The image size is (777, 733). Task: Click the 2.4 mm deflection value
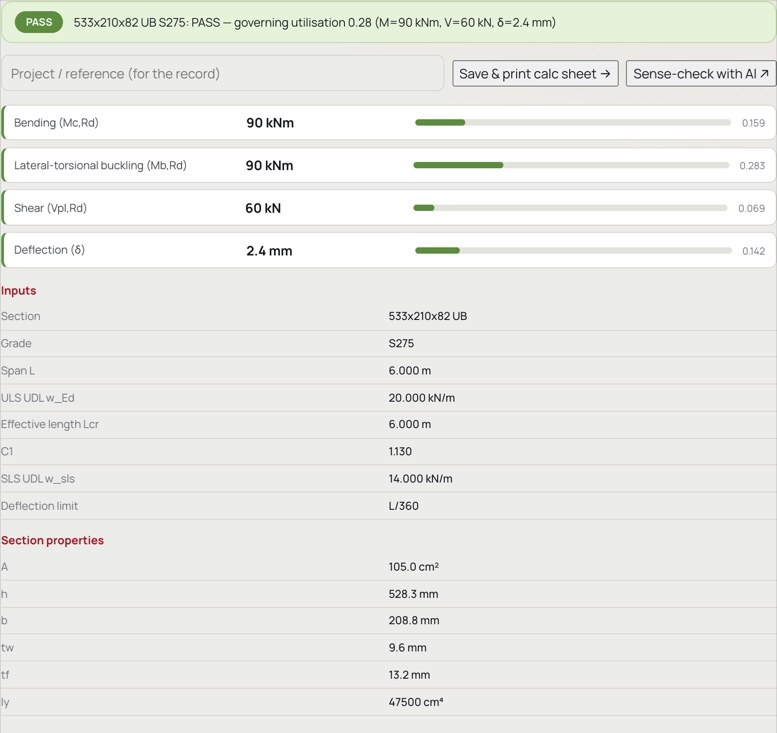tap(269, 251)
